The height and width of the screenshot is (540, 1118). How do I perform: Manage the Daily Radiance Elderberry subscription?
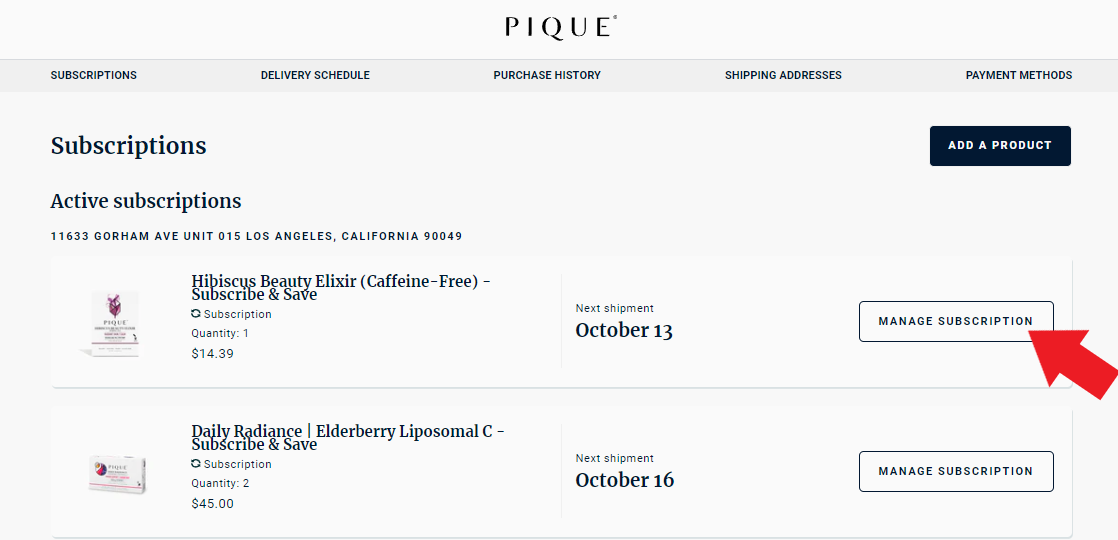955,471
